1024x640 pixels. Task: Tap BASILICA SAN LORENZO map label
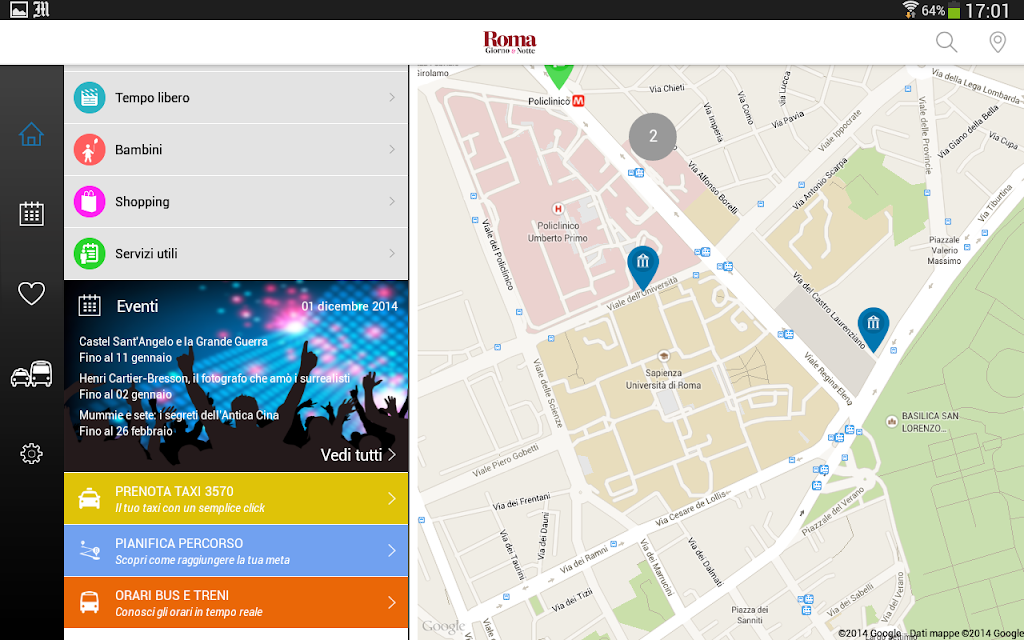(930, 422)
